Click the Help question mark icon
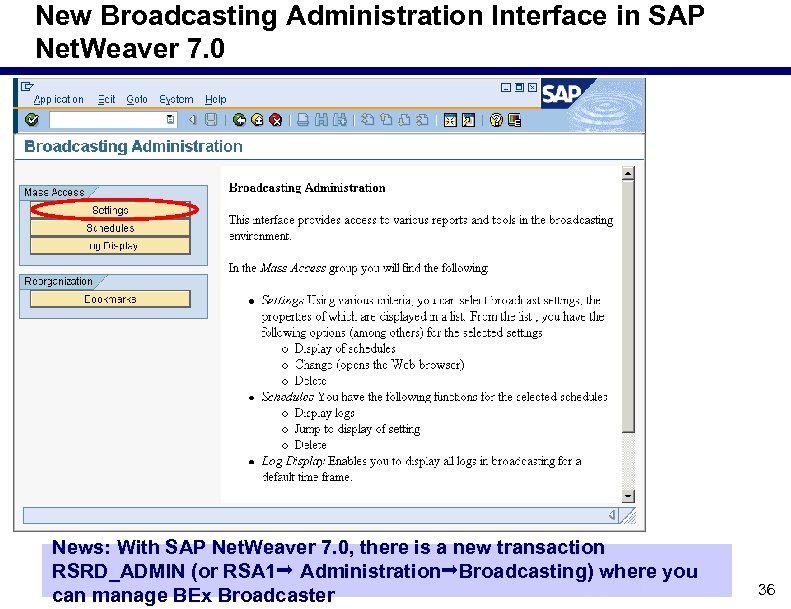Image resolution: width=791 pixels, height=609 pixels. pyautogui.click(x=496, y=120)
